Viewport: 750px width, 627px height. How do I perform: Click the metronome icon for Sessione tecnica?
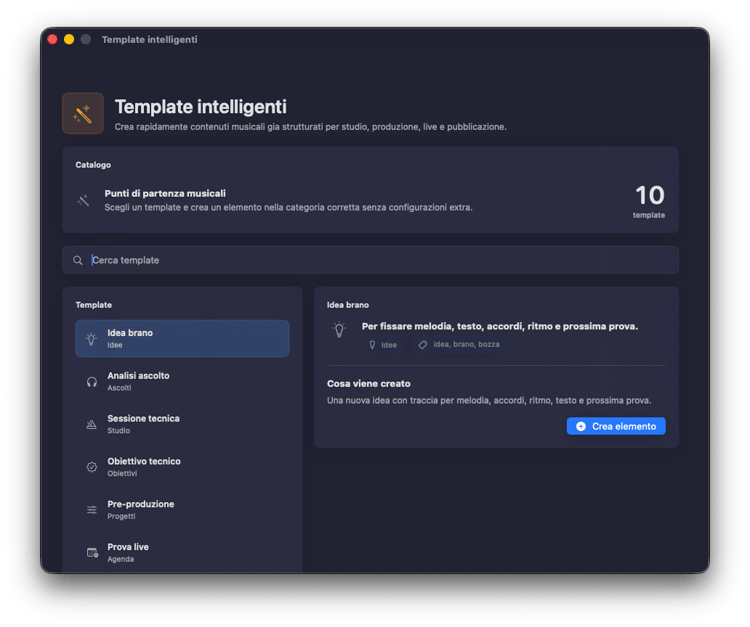[x=91, y=424]
